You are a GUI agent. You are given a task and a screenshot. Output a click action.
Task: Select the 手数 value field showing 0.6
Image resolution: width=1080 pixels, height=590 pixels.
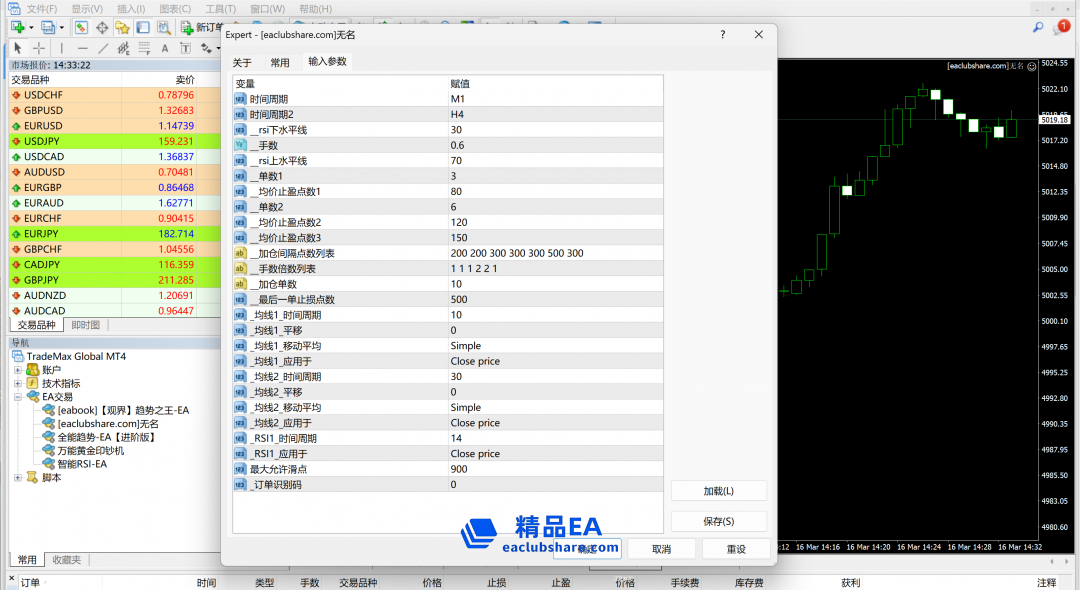pos(555,145)
